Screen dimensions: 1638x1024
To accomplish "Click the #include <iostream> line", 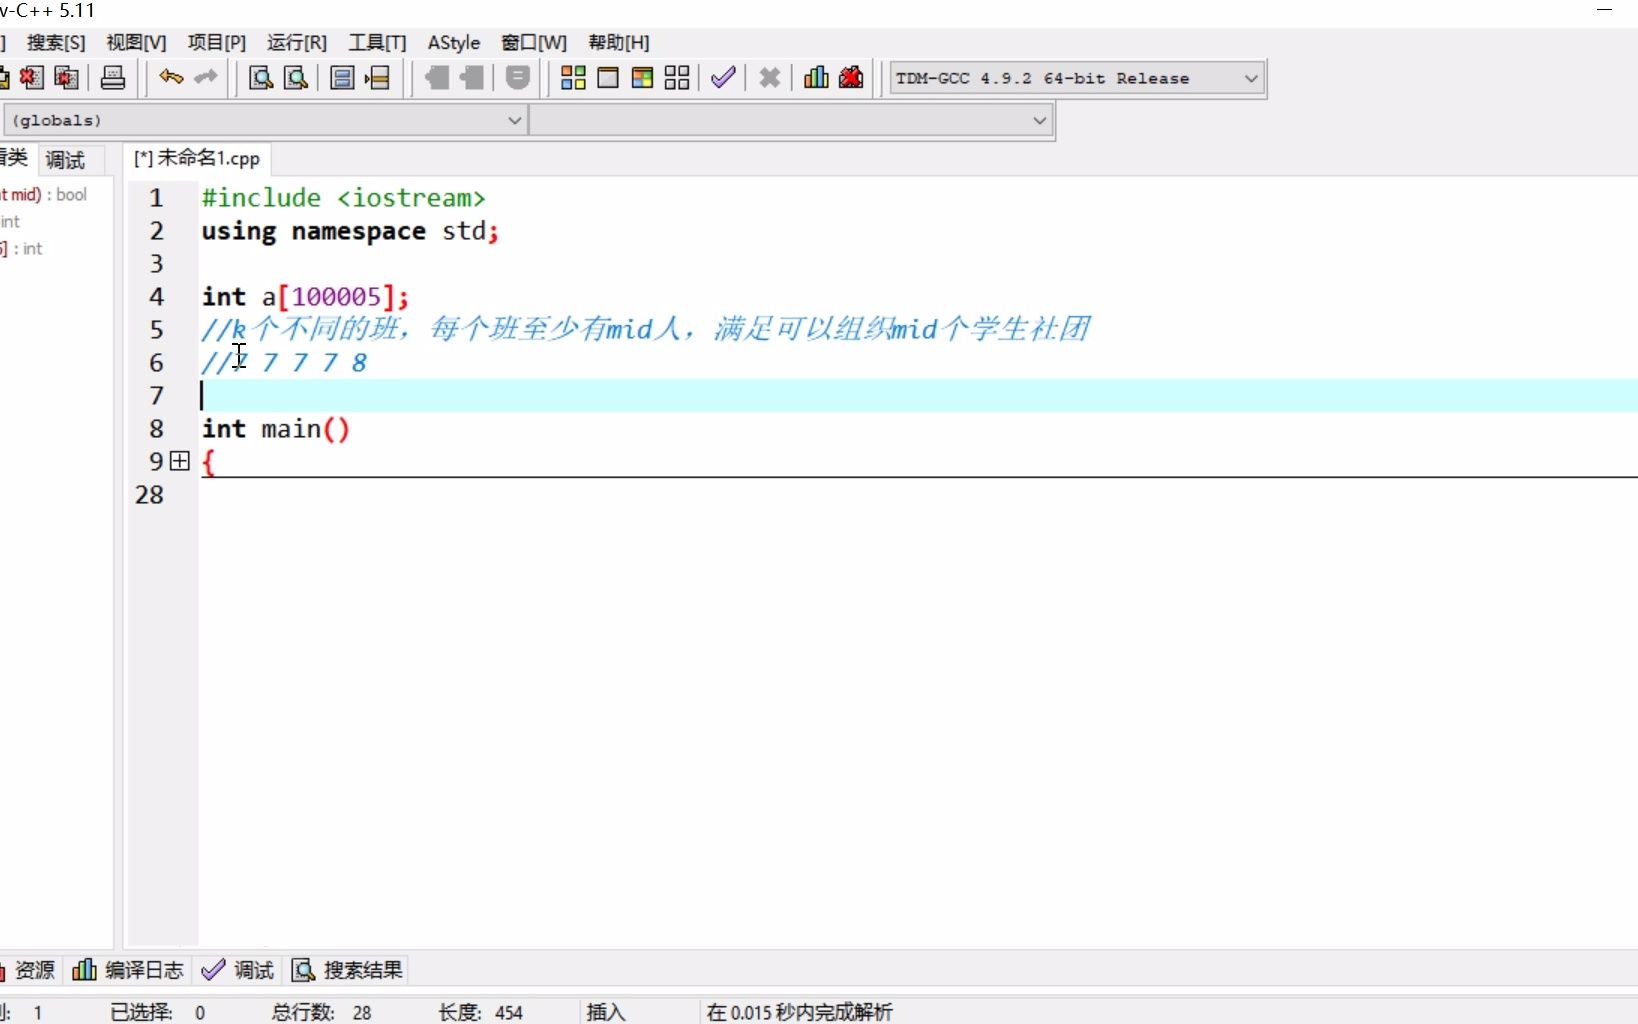I will point(343,198).
